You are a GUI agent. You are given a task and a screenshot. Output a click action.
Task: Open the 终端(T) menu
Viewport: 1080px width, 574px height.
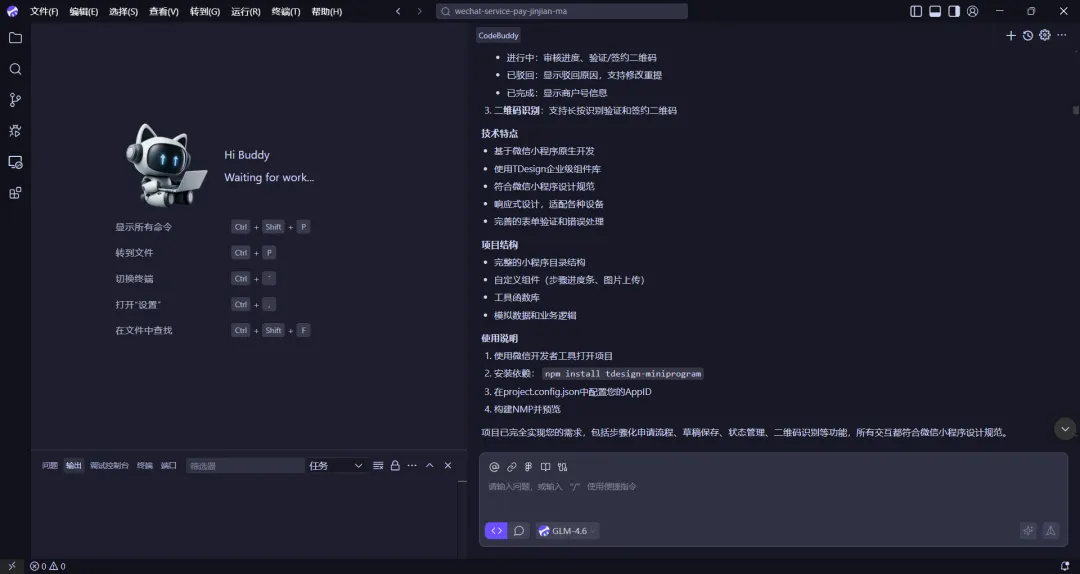coord(286,11)
